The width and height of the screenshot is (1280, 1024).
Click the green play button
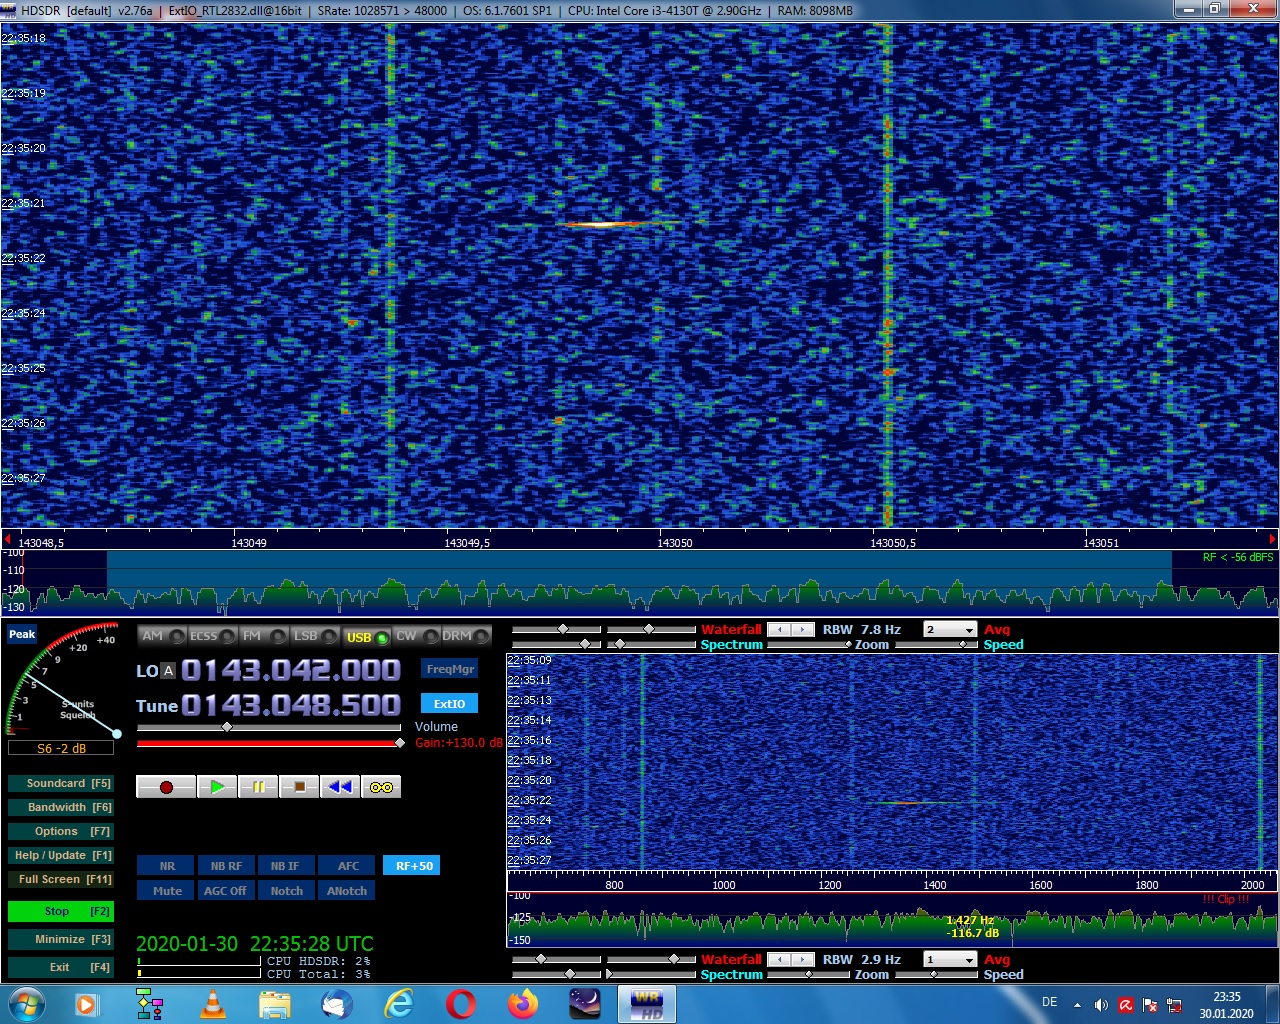217,787
